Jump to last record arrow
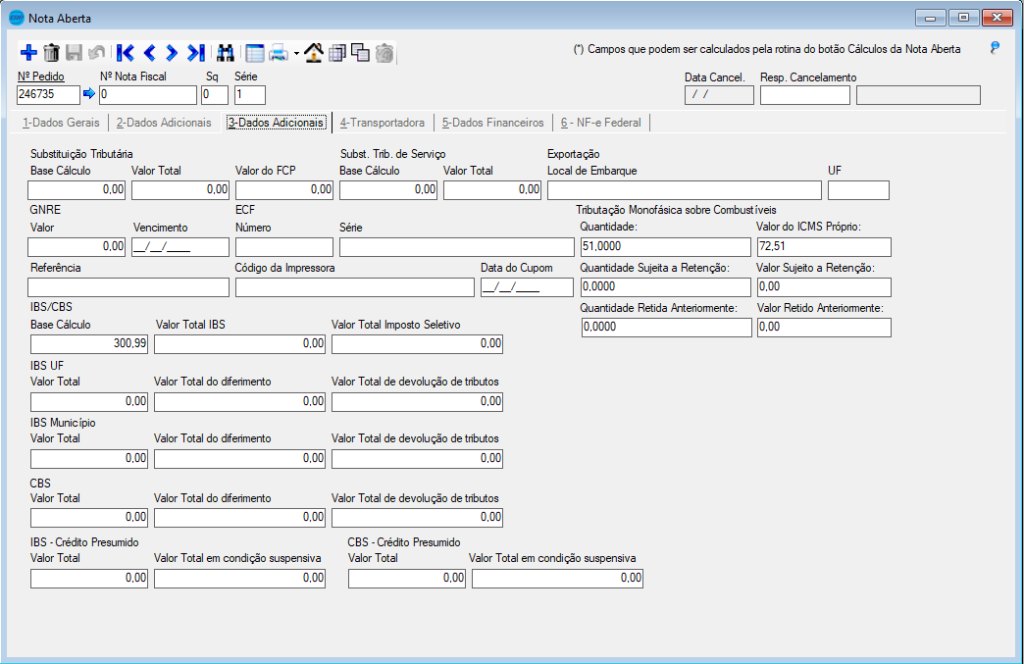The height and width of the screenshot is (664, 1024). 196,53
